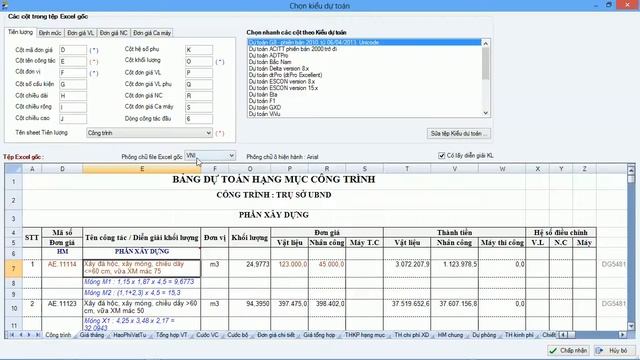Screen dimensions: 640x360
Task: Open the Giá tháng sheet tab
Action: (x=92, y=335)
